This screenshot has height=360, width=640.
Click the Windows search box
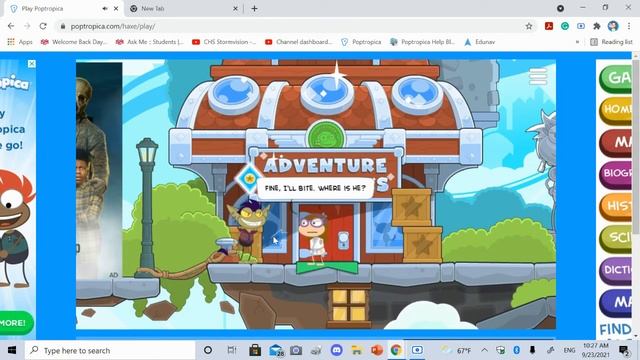[x=110, y=350]
